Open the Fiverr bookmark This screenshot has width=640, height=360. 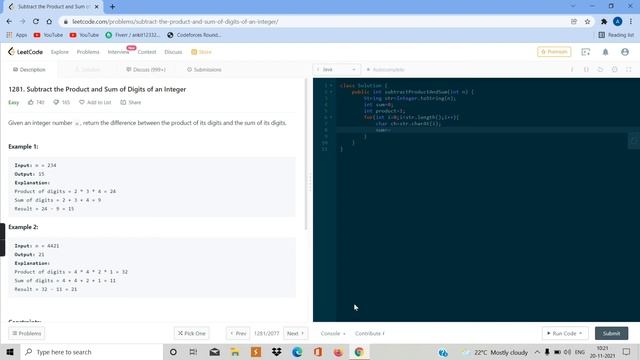(133, 35)
